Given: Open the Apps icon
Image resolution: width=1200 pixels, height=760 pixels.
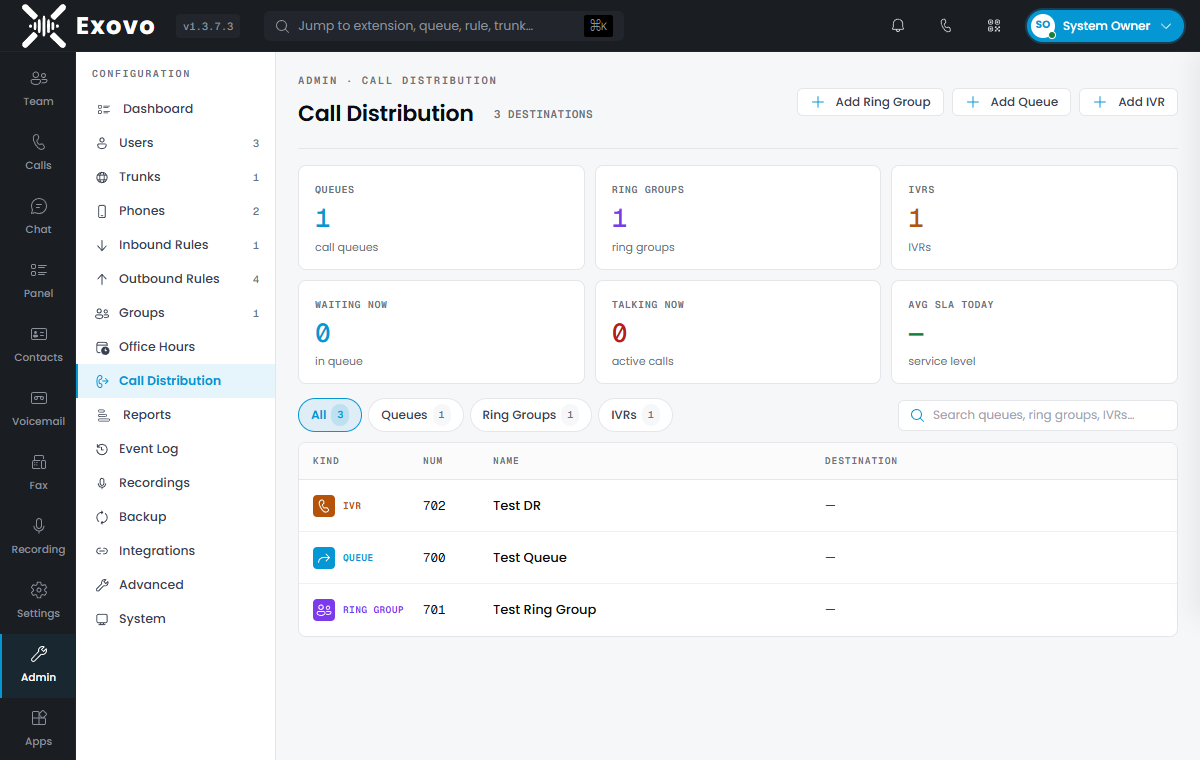Looking at the screenshot, I should click(x=38, y=718).
